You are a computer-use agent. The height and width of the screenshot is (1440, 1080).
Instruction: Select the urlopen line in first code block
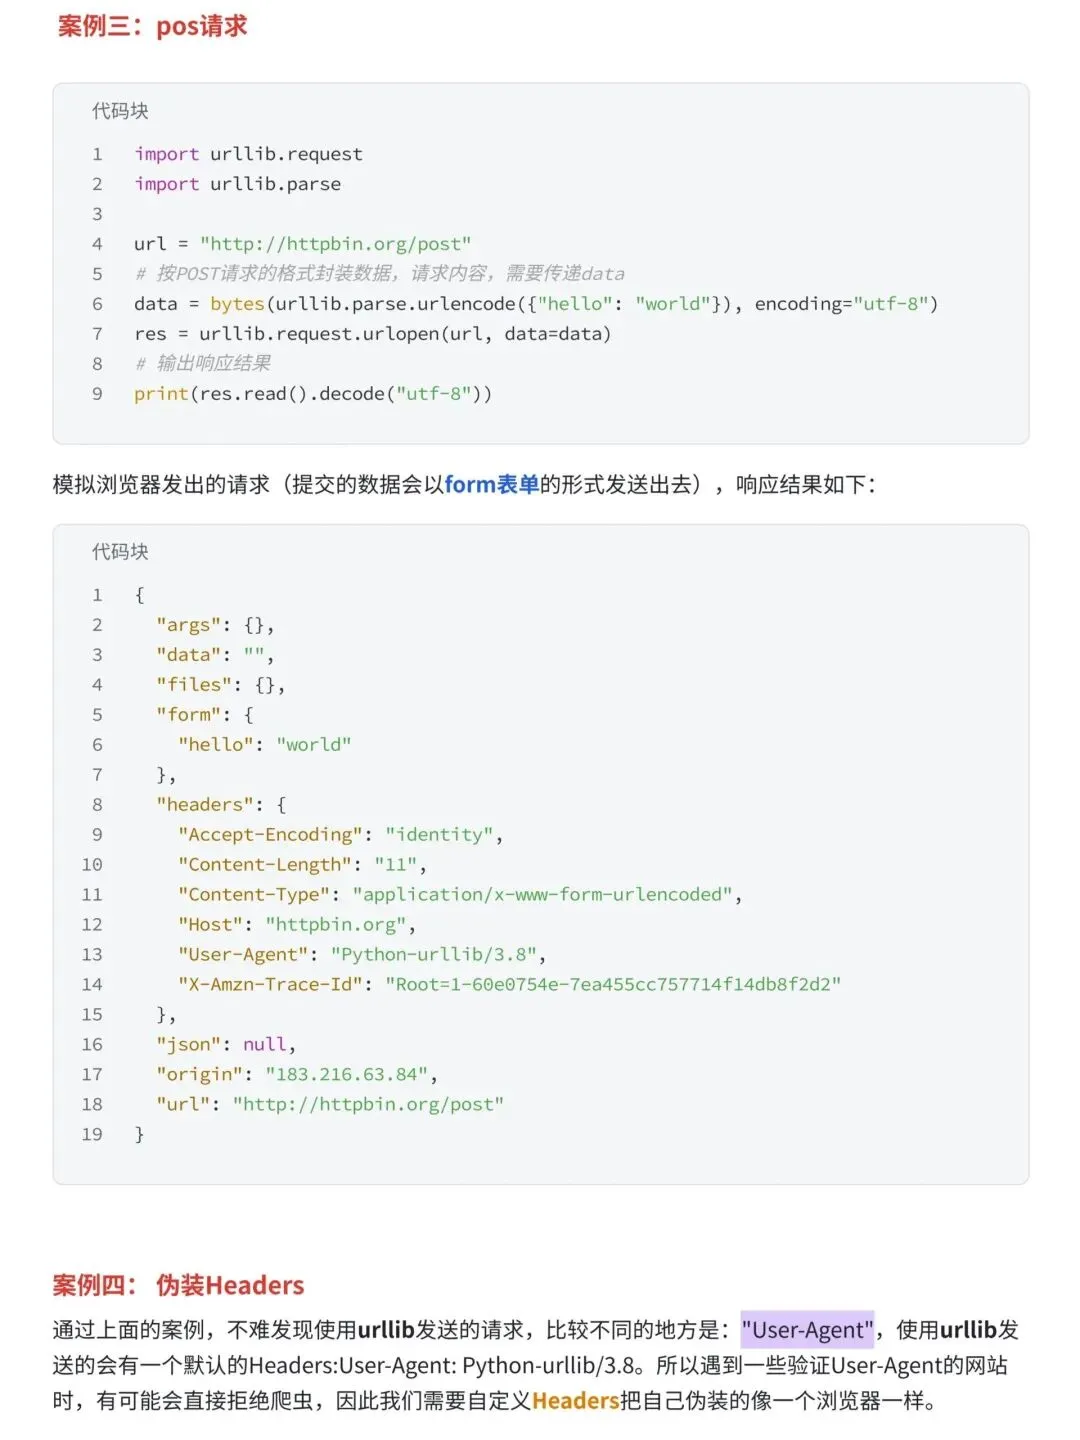(372, 334)
